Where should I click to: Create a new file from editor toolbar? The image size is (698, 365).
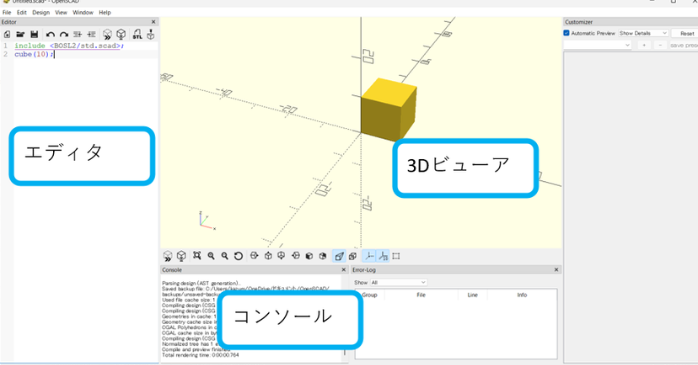(x=7, y=34)
